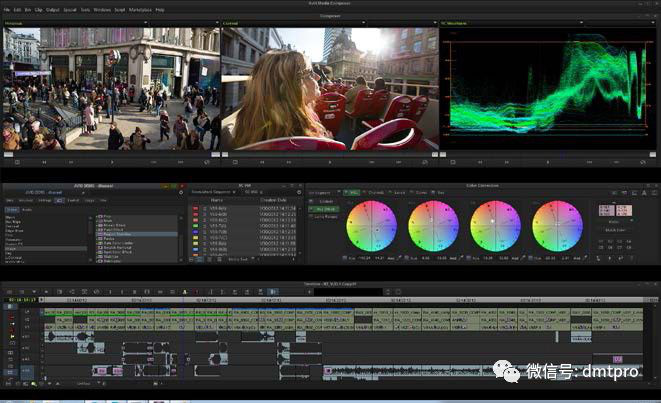
Task: Select the Stabilize effect
Action: click(x=111, y=256)
